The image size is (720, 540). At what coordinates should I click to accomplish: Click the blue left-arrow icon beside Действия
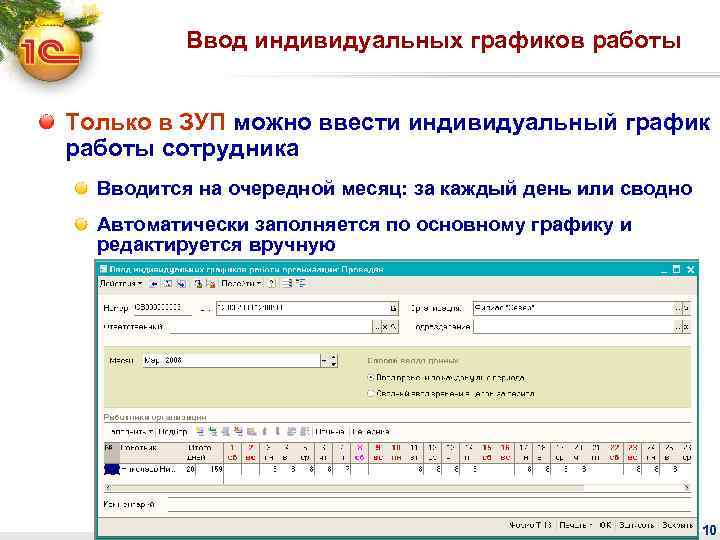click(x=154, y=284)
